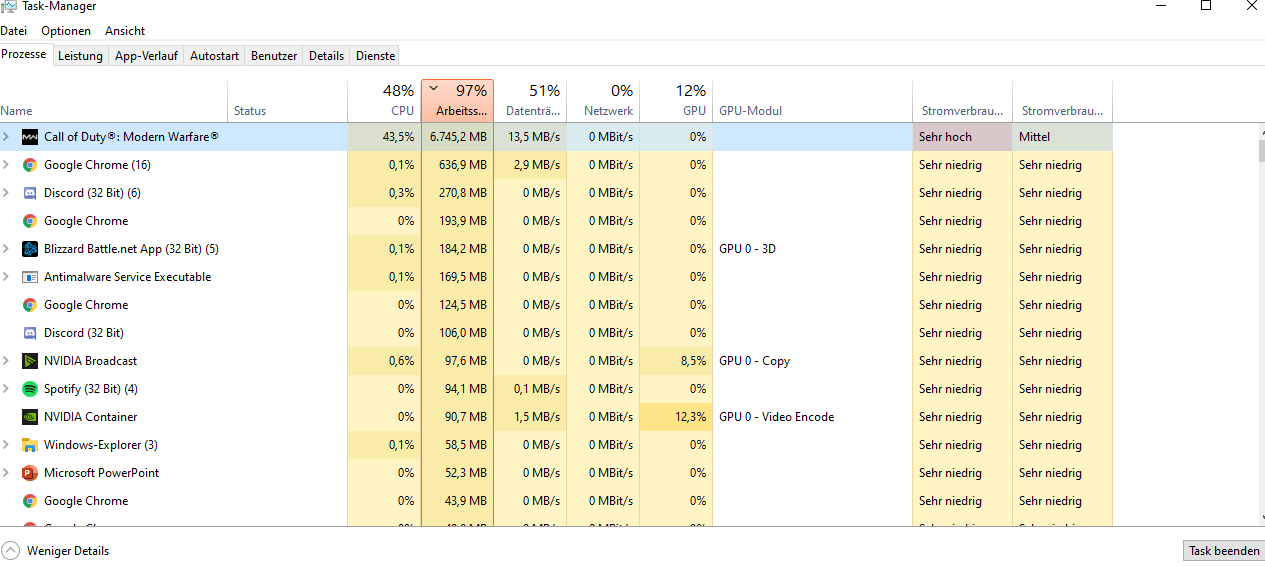Collapse view with Weniger Details arrow icon
The width and height of the screenshot is (1265, 566).
11,551
